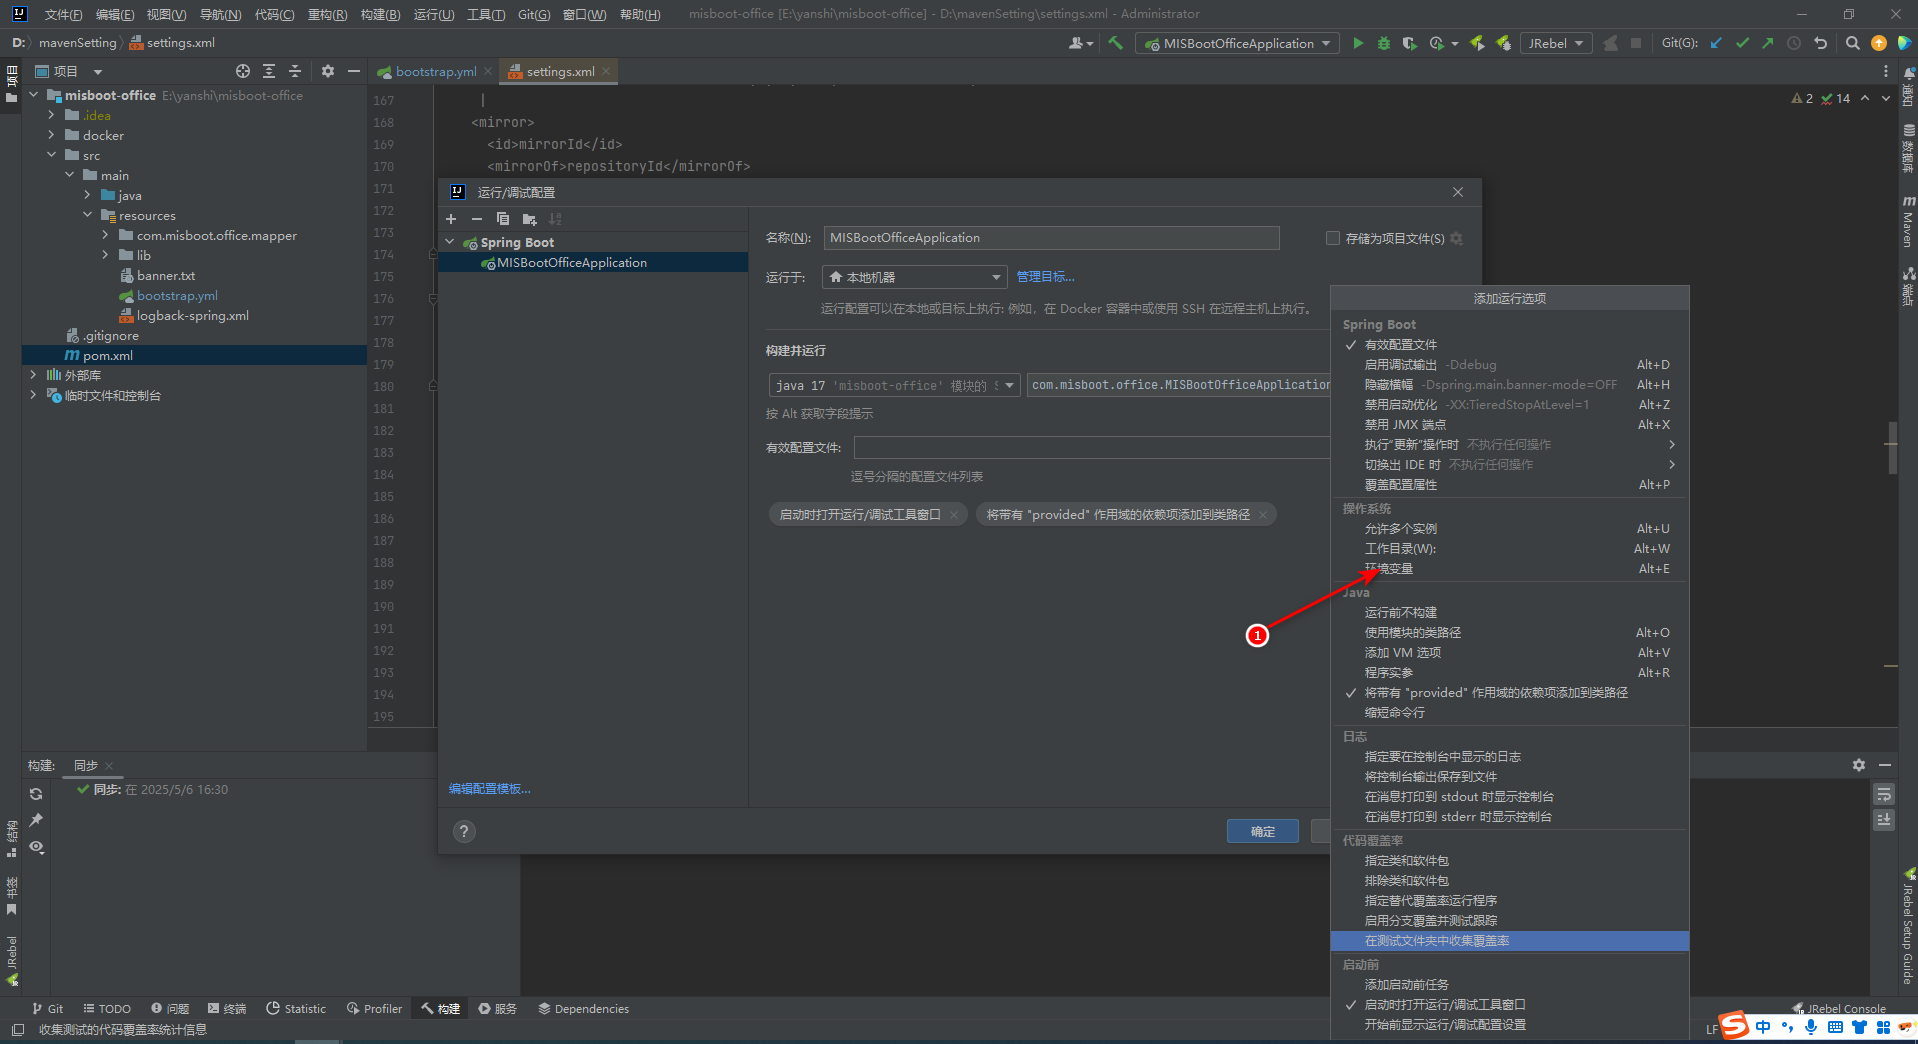Open MISBootOfficeApplication run configuration dropdown

(x=1237, y=43)
